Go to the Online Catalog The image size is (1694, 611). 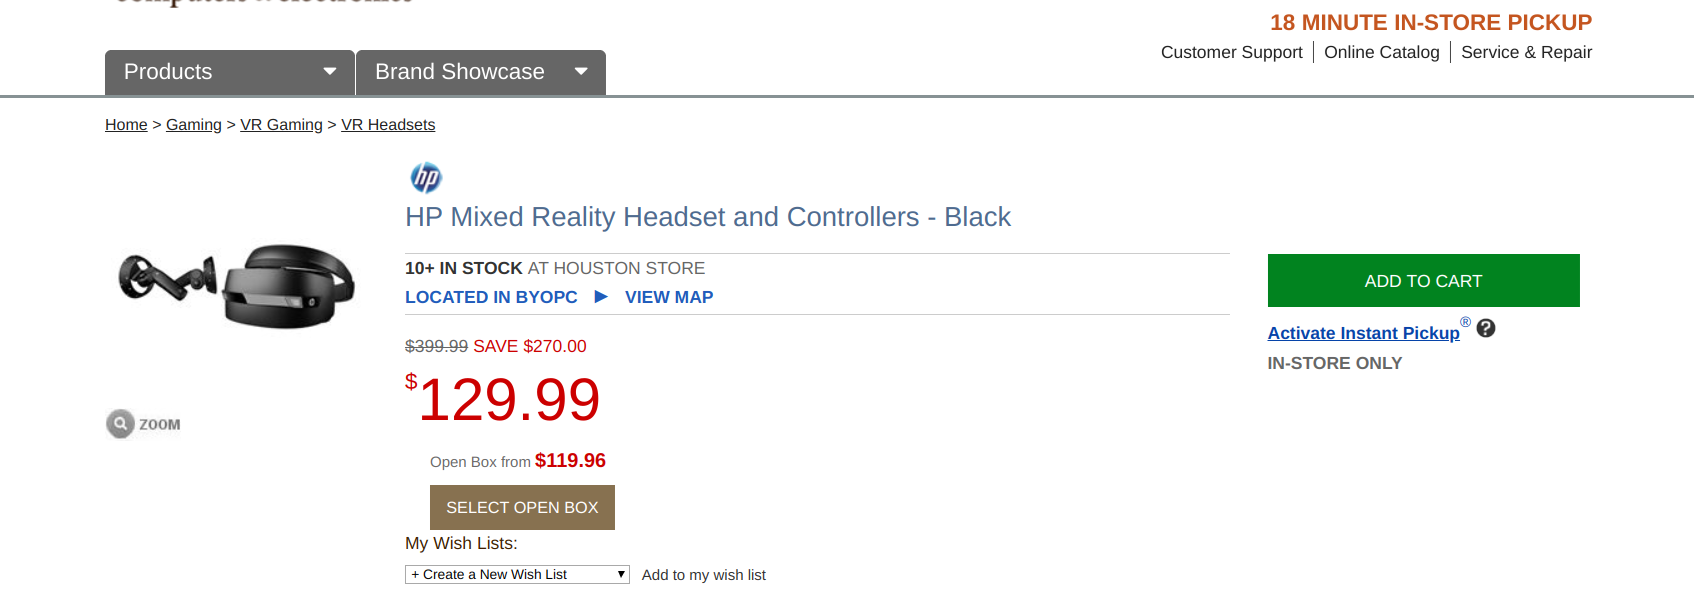click(1381, 52)
